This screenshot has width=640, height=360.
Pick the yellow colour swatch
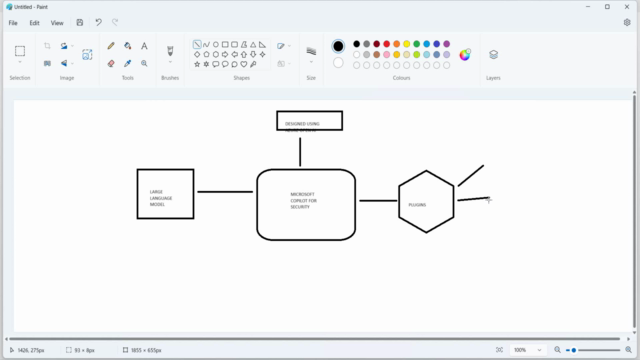click(x=407, y=44)
